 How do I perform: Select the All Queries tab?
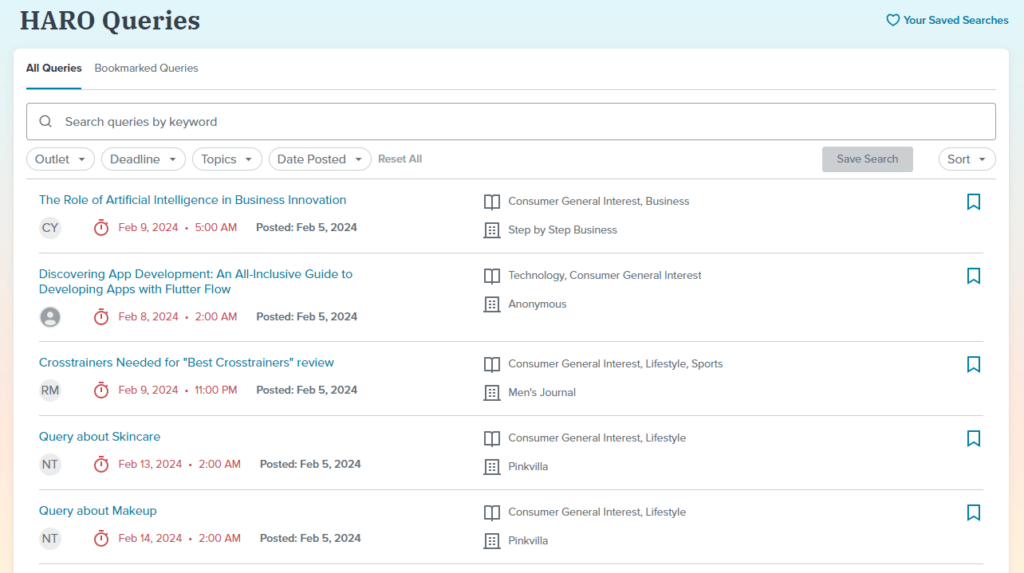(x=54, y=69)
